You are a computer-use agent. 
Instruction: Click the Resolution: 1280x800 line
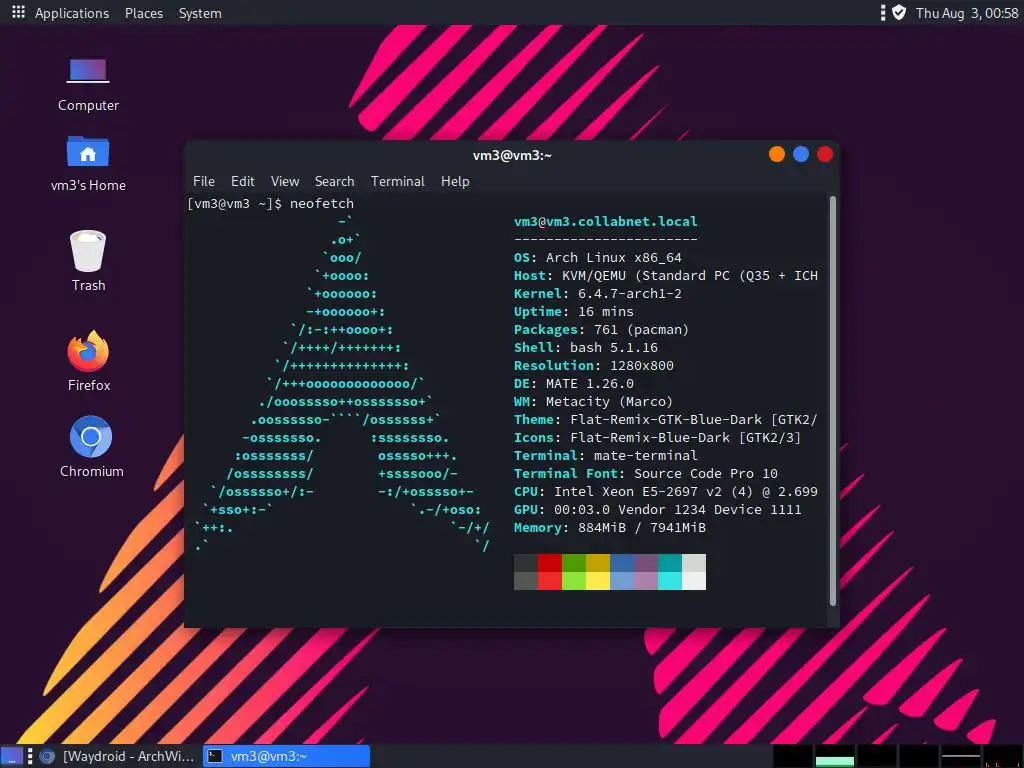click(x=594, y=365)
